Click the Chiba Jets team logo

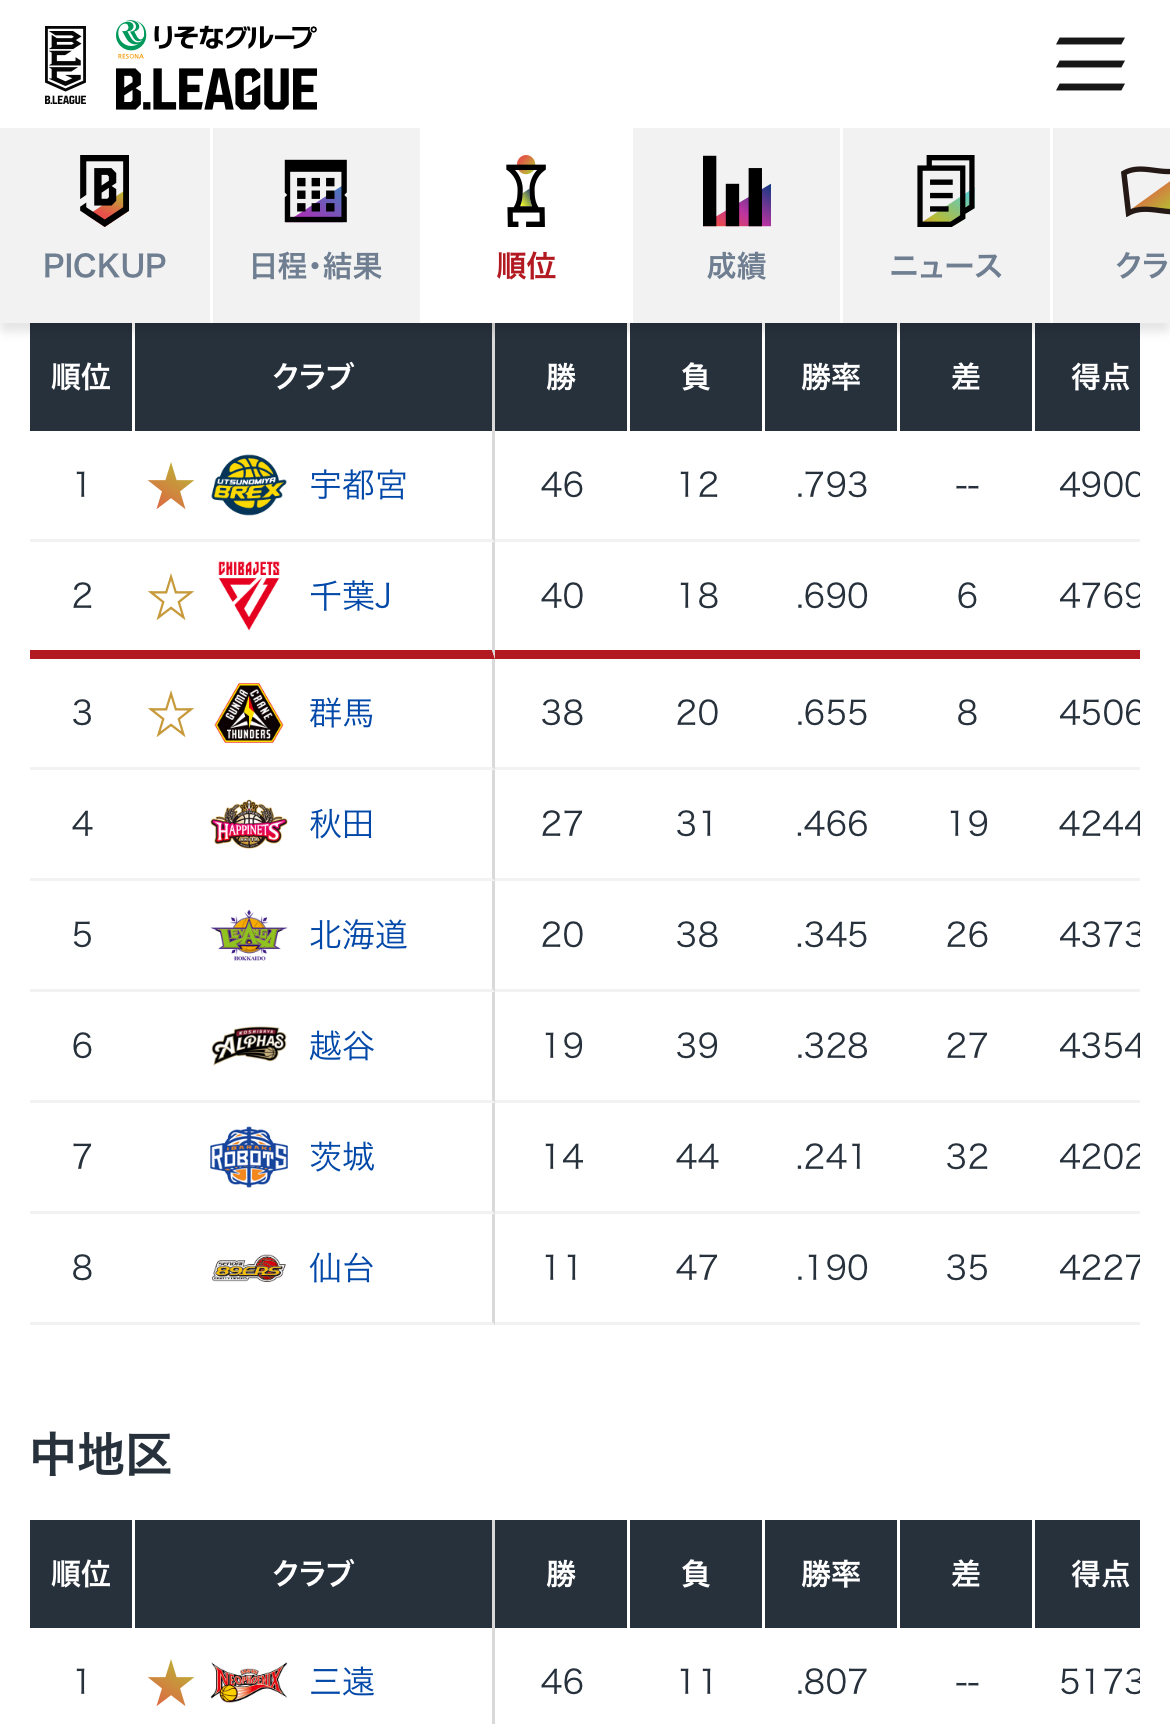point(249,596)
